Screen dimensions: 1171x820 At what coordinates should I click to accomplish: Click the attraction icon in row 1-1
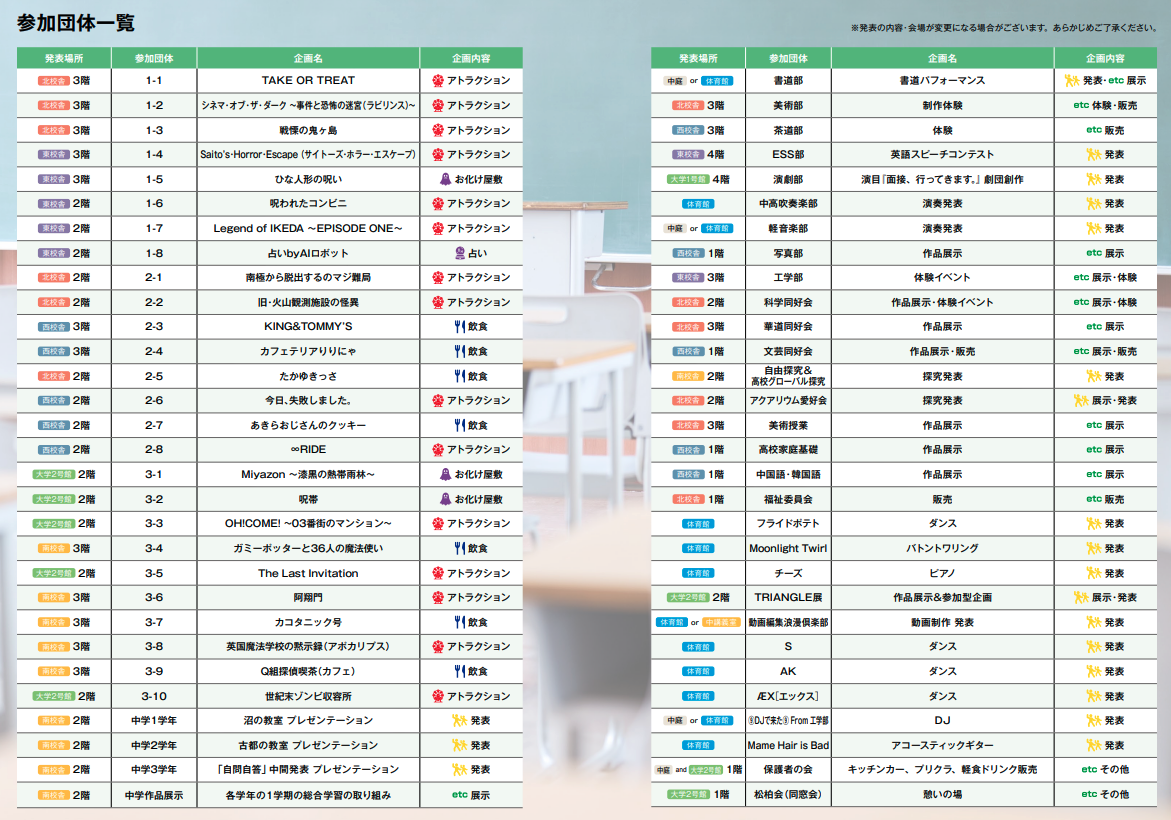point(438,81)
